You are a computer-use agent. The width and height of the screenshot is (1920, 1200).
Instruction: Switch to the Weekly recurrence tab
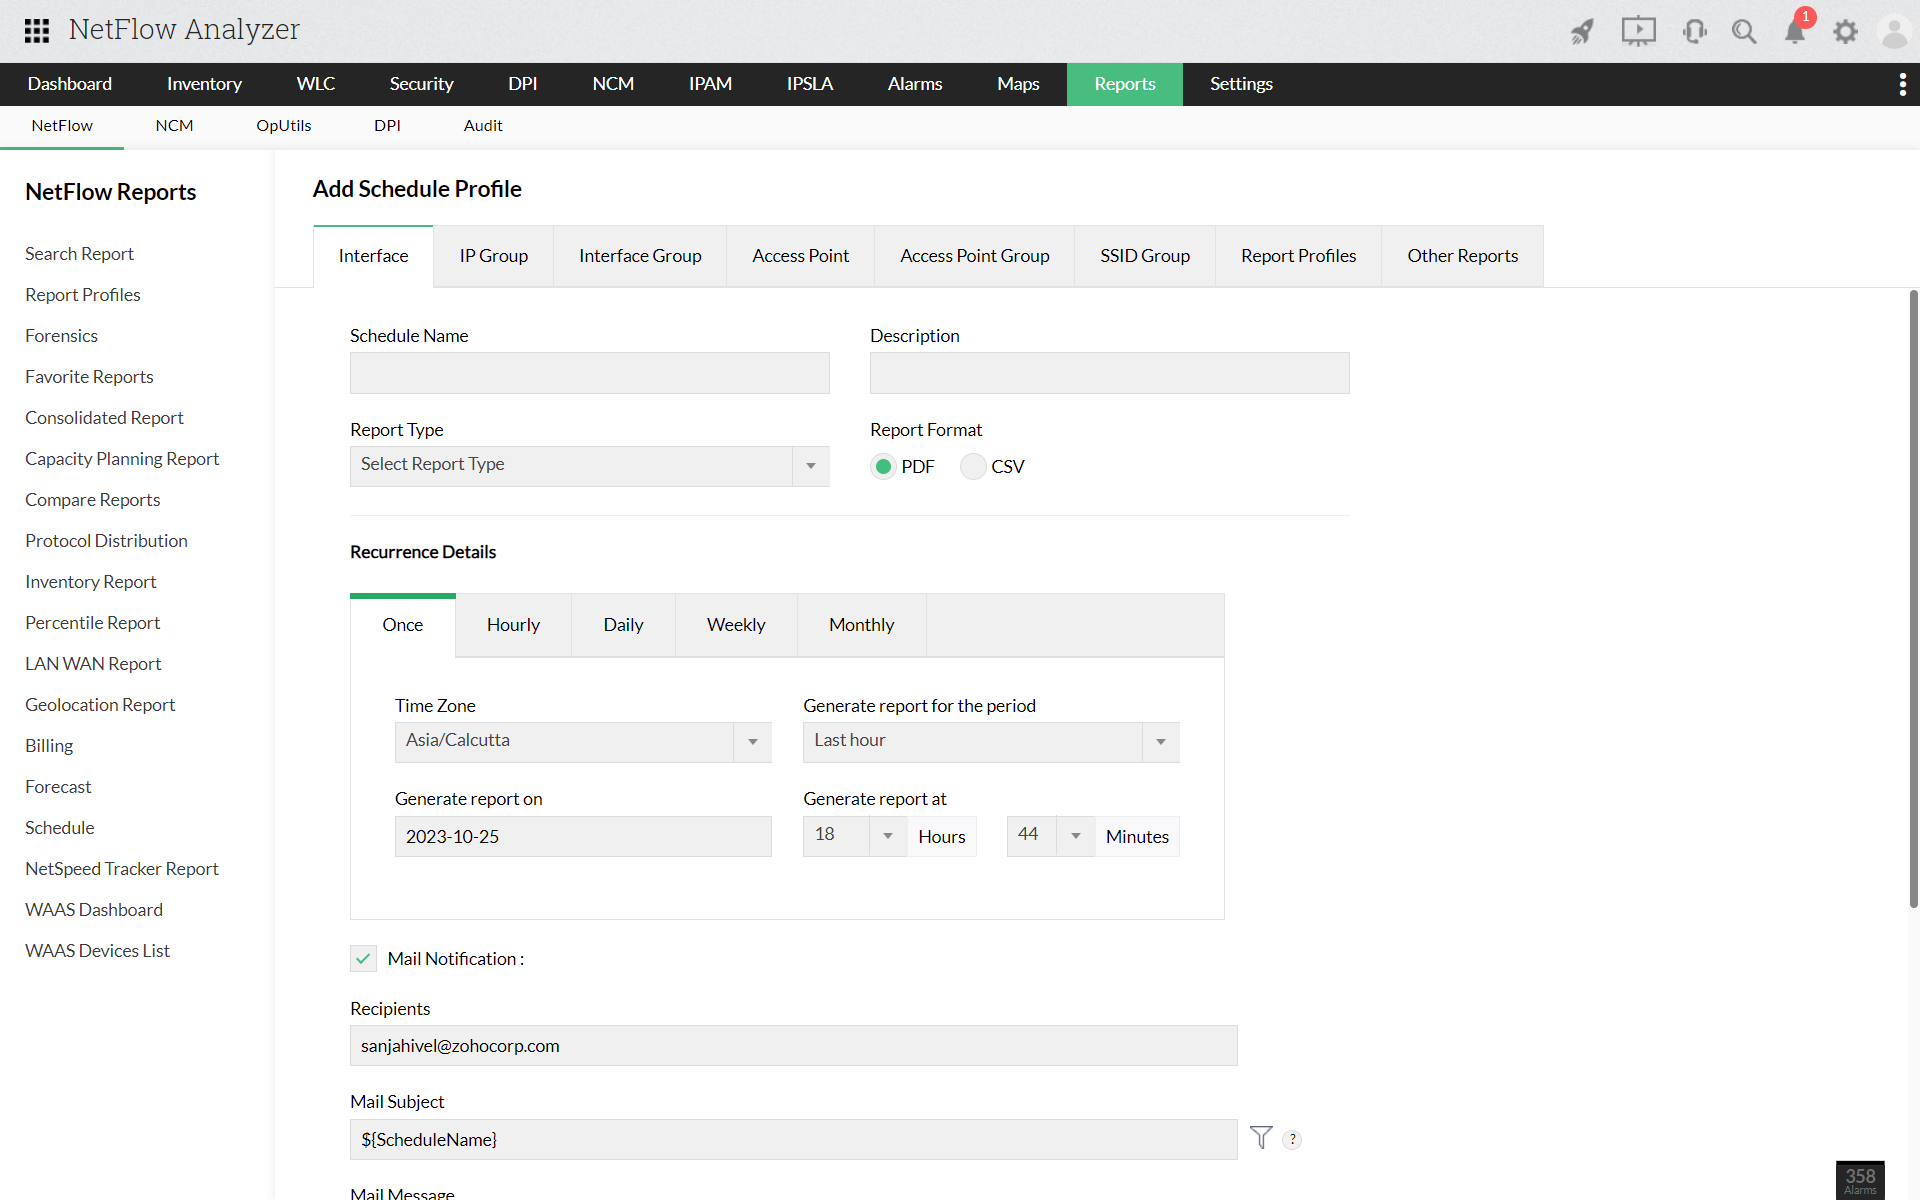[736, 625]
